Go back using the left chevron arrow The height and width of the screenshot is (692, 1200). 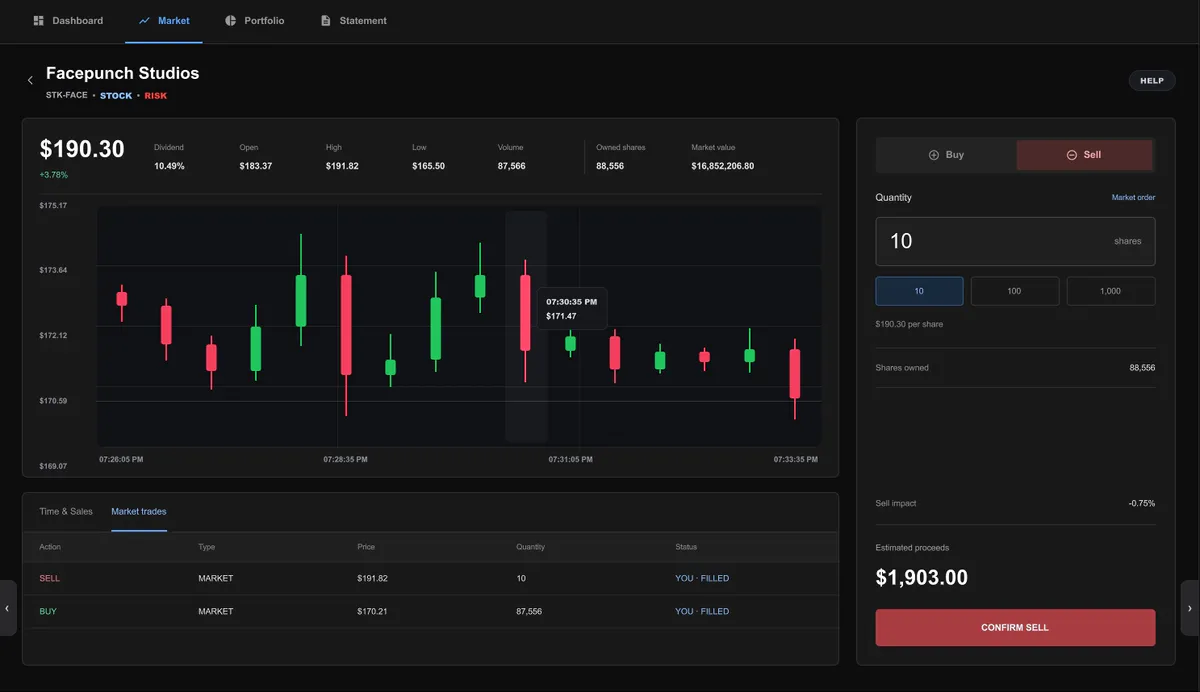tap(30, 80)
